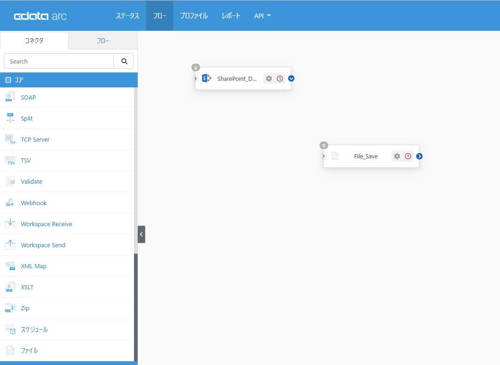The height and width of the screenshot is (365, 500).
Task: Open the レポート page
Action: [x=231, y=16]
